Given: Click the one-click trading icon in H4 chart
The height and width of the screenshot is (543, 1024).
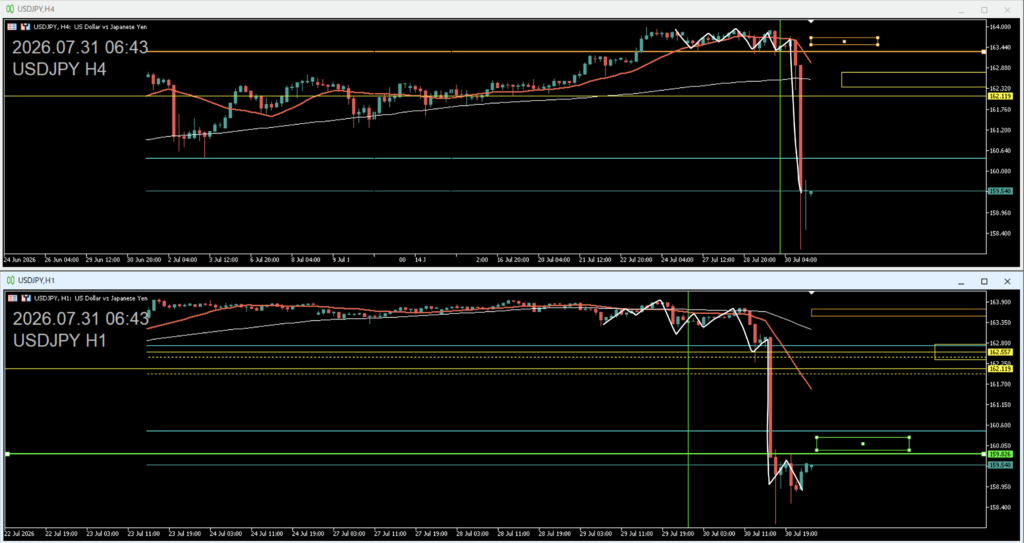Looking at the screenshot, I should coord(25,27).
